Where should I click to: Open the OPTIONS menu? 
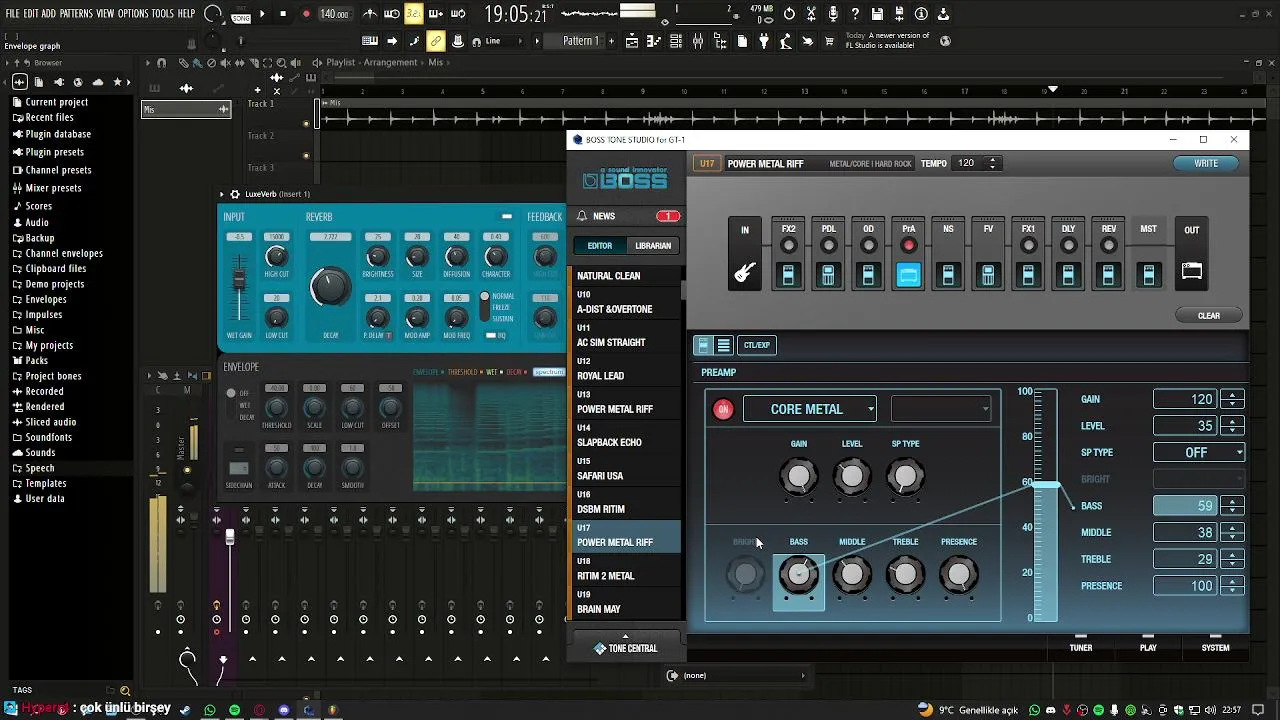click(x=133, y=14)
